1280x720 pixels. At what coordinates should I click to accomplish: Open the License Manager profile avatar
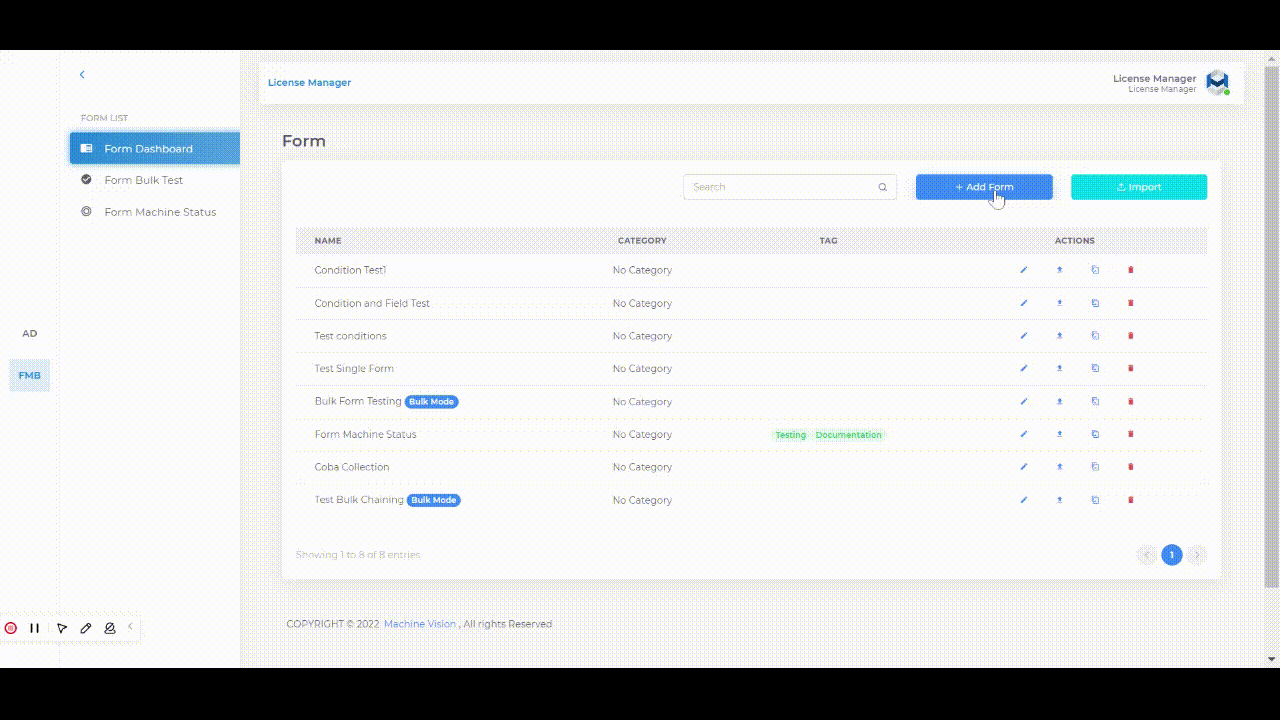[1217, 83]
